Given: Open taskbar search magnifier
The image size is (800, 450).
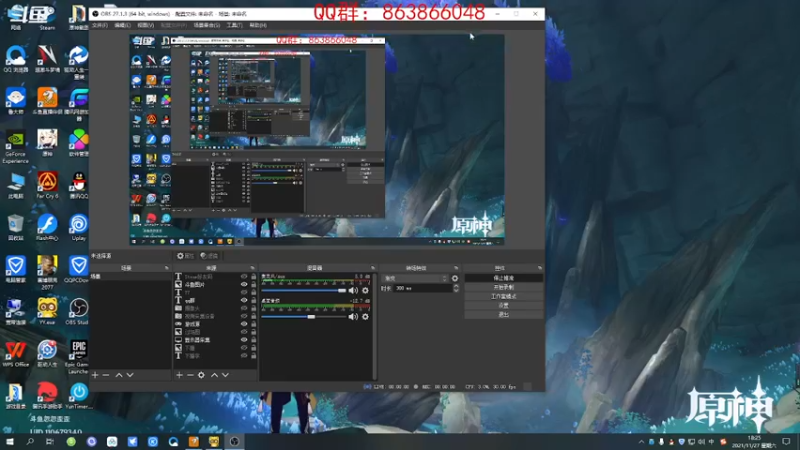Looking at the screenshot, I should point(30,441).
